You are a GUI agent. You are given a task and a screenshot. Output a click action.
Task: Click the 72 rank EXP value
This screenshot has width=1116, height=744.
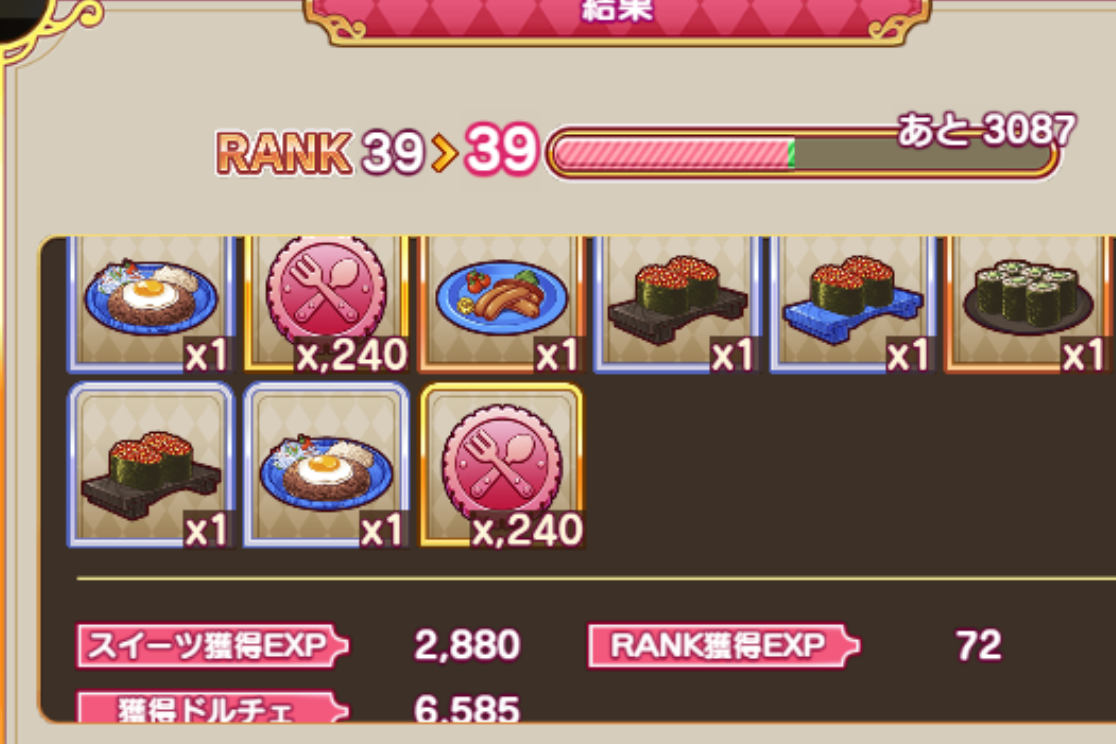tap(979, 646)
